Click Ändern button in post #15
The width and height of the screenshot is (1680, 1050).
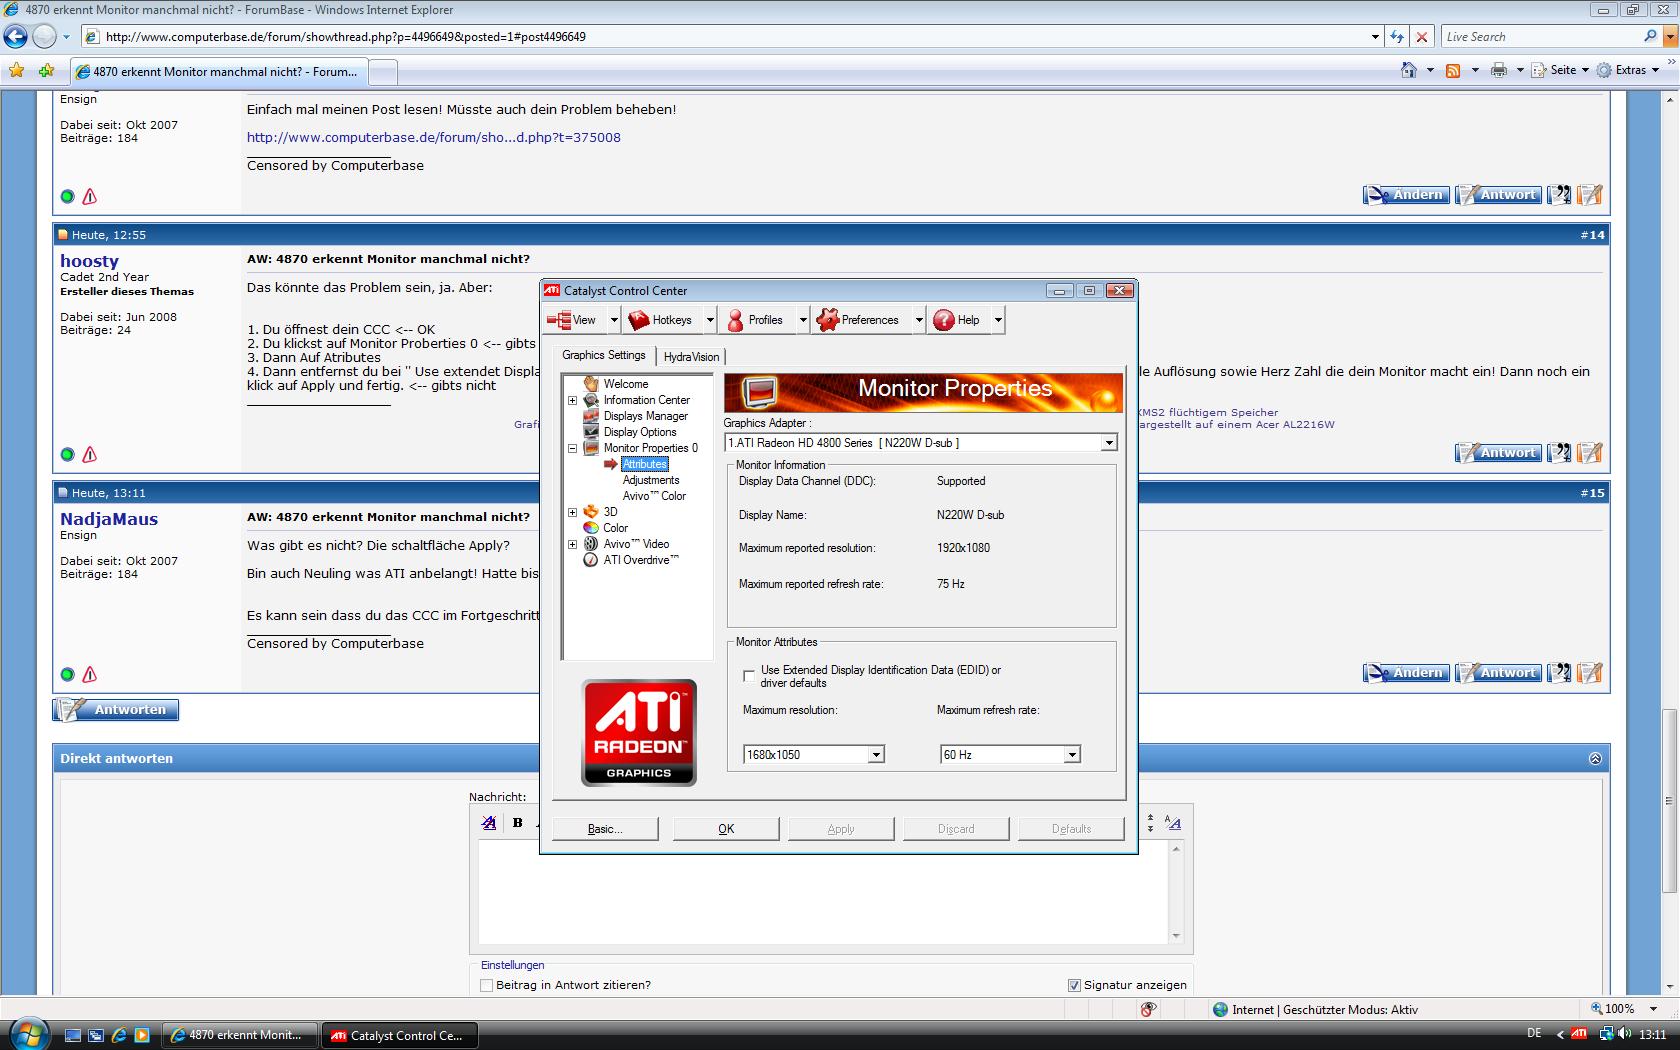1406,673
